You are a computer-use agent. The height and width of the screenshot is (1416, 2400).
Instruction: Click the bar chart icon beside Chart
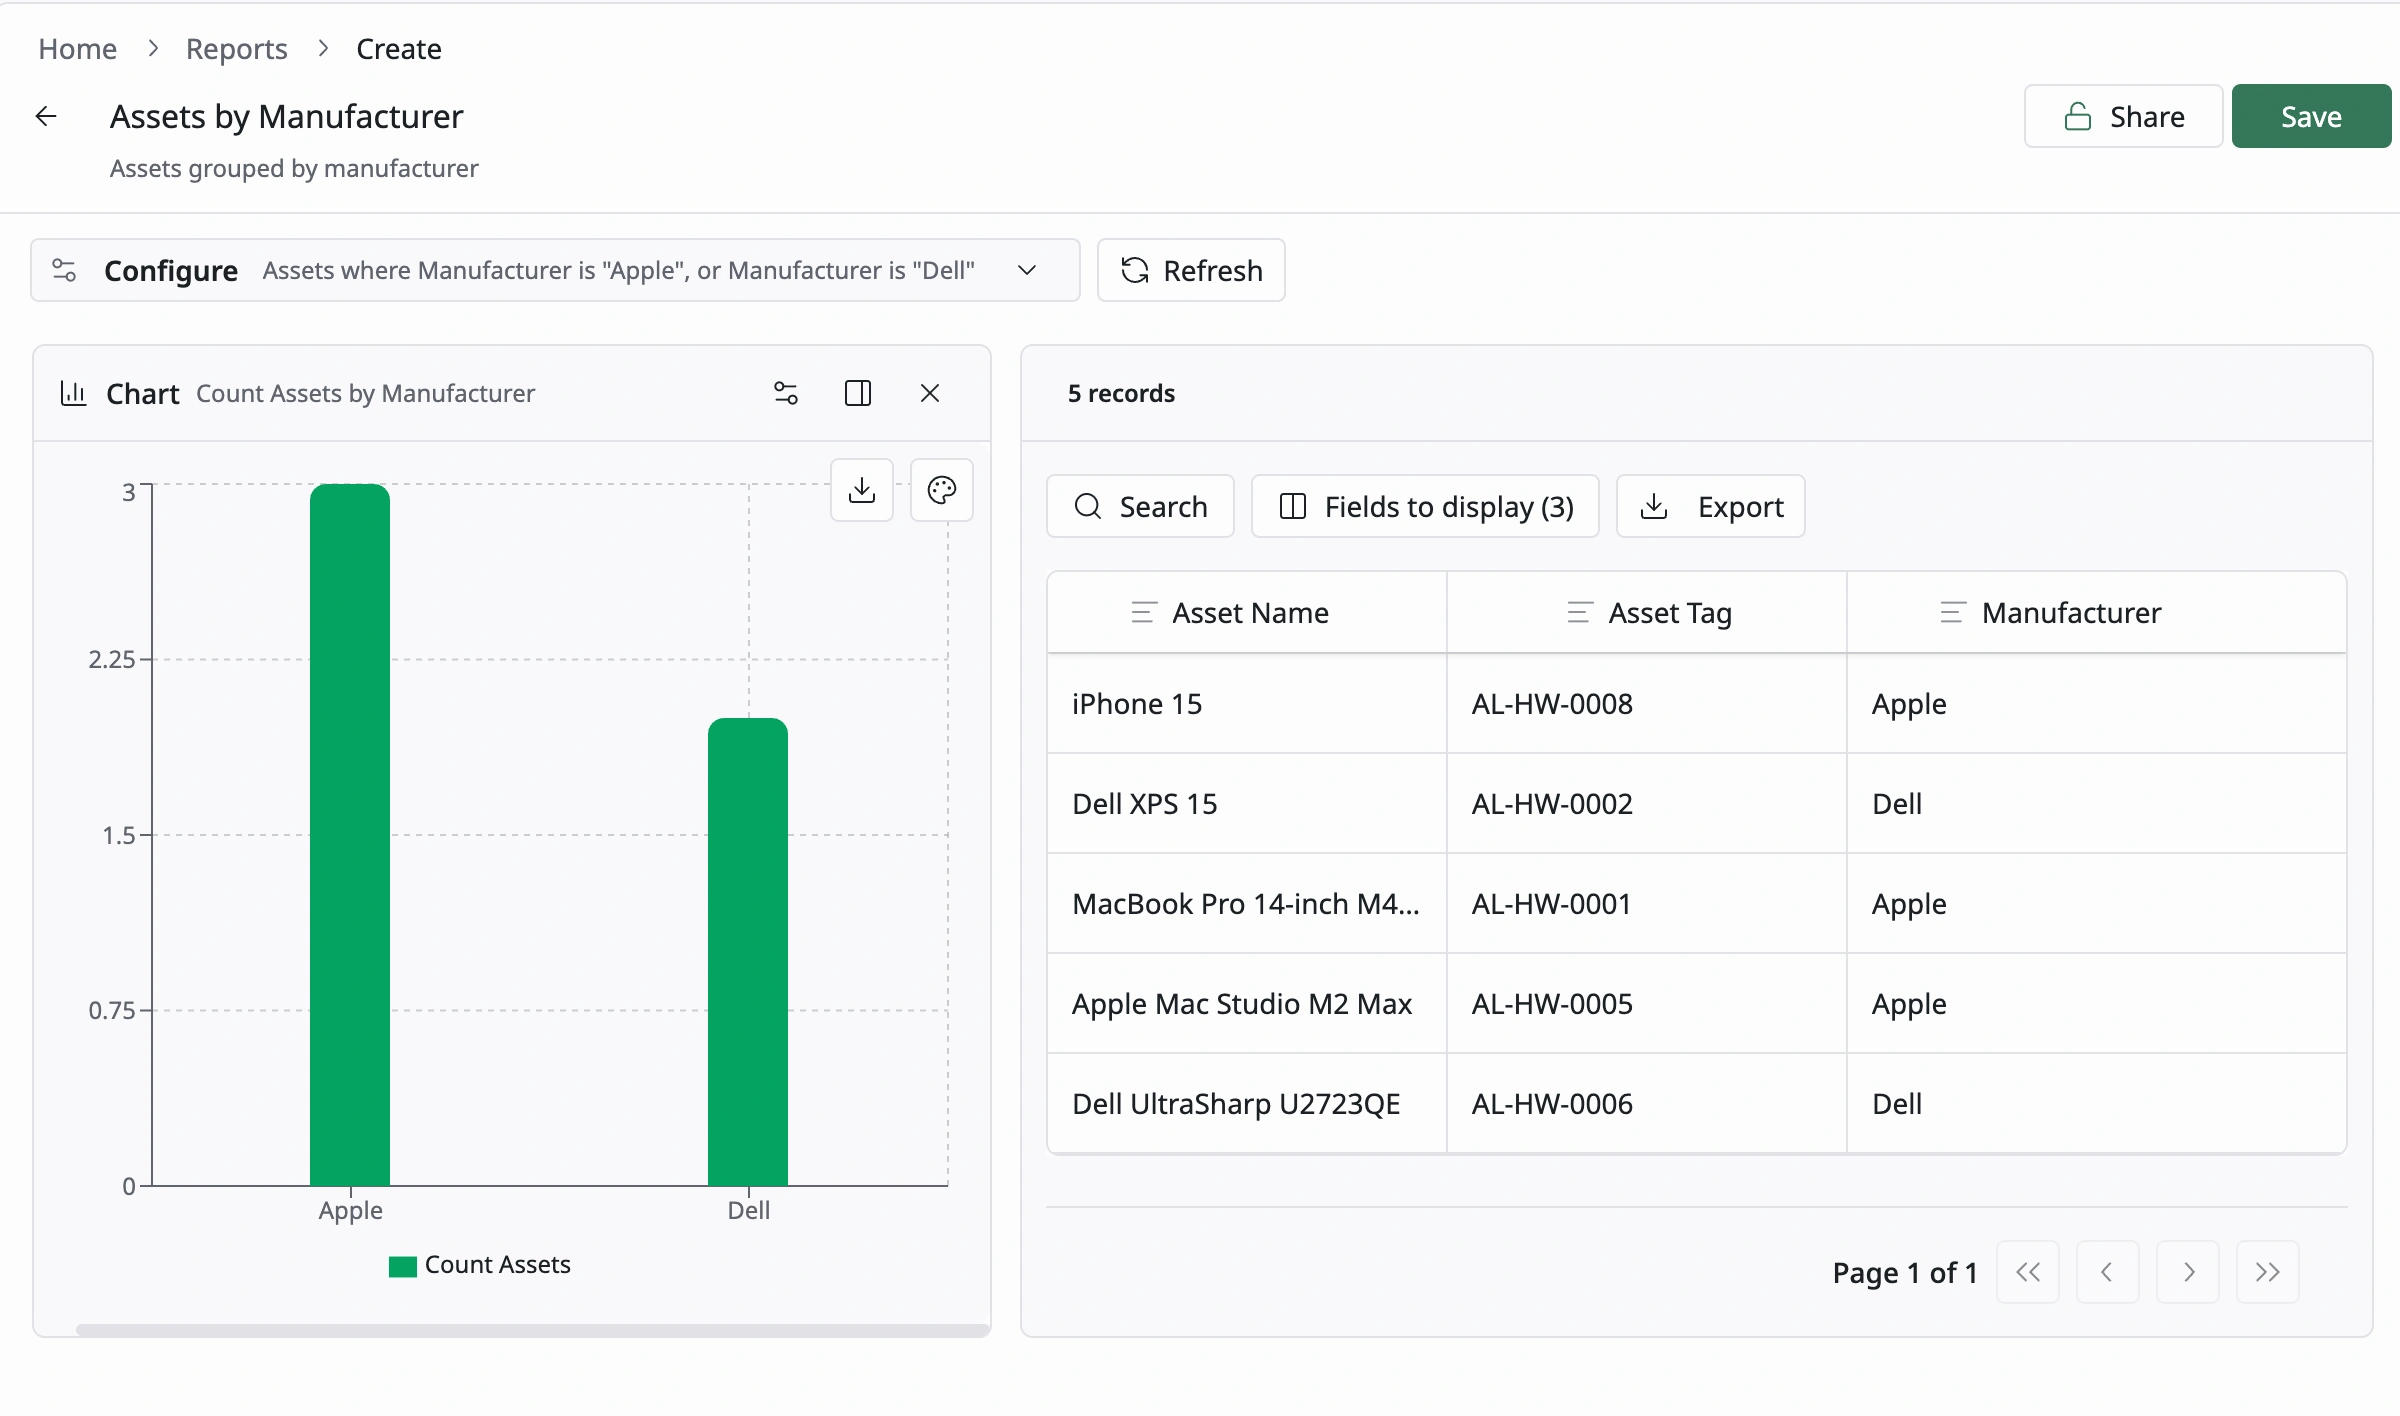click(73, 393)
